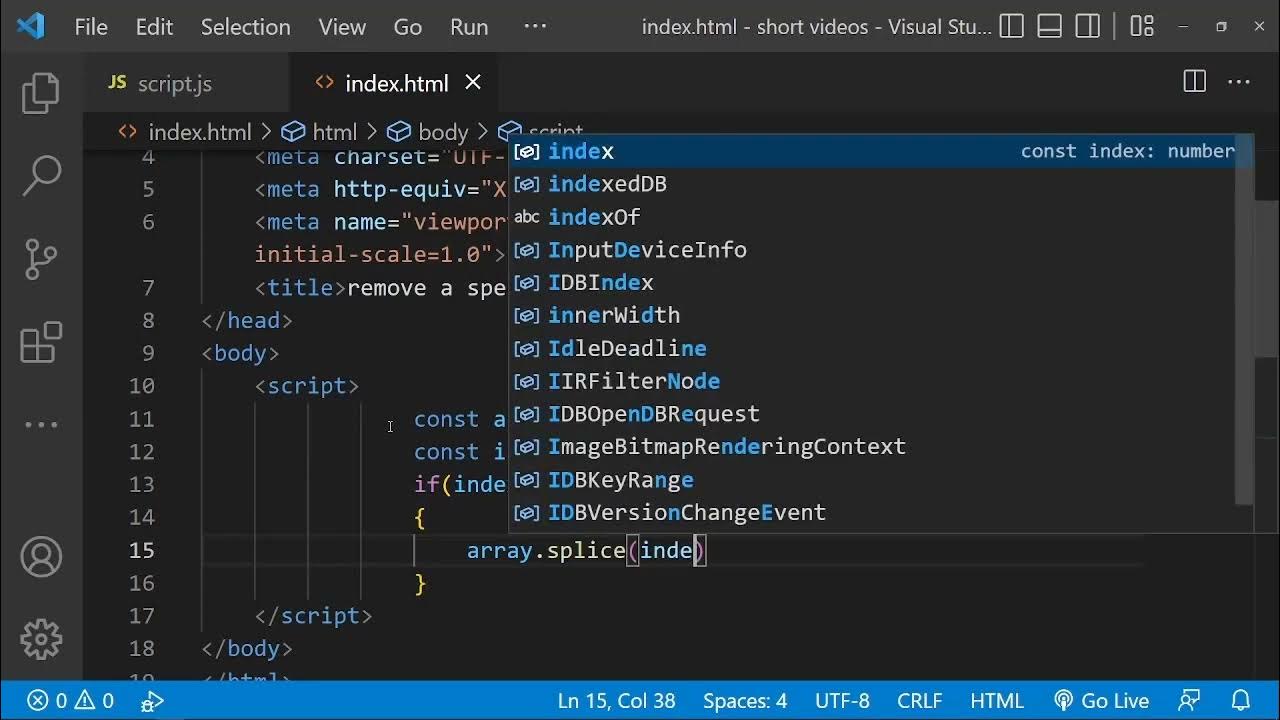Open the Selection menu

[245, 27]
